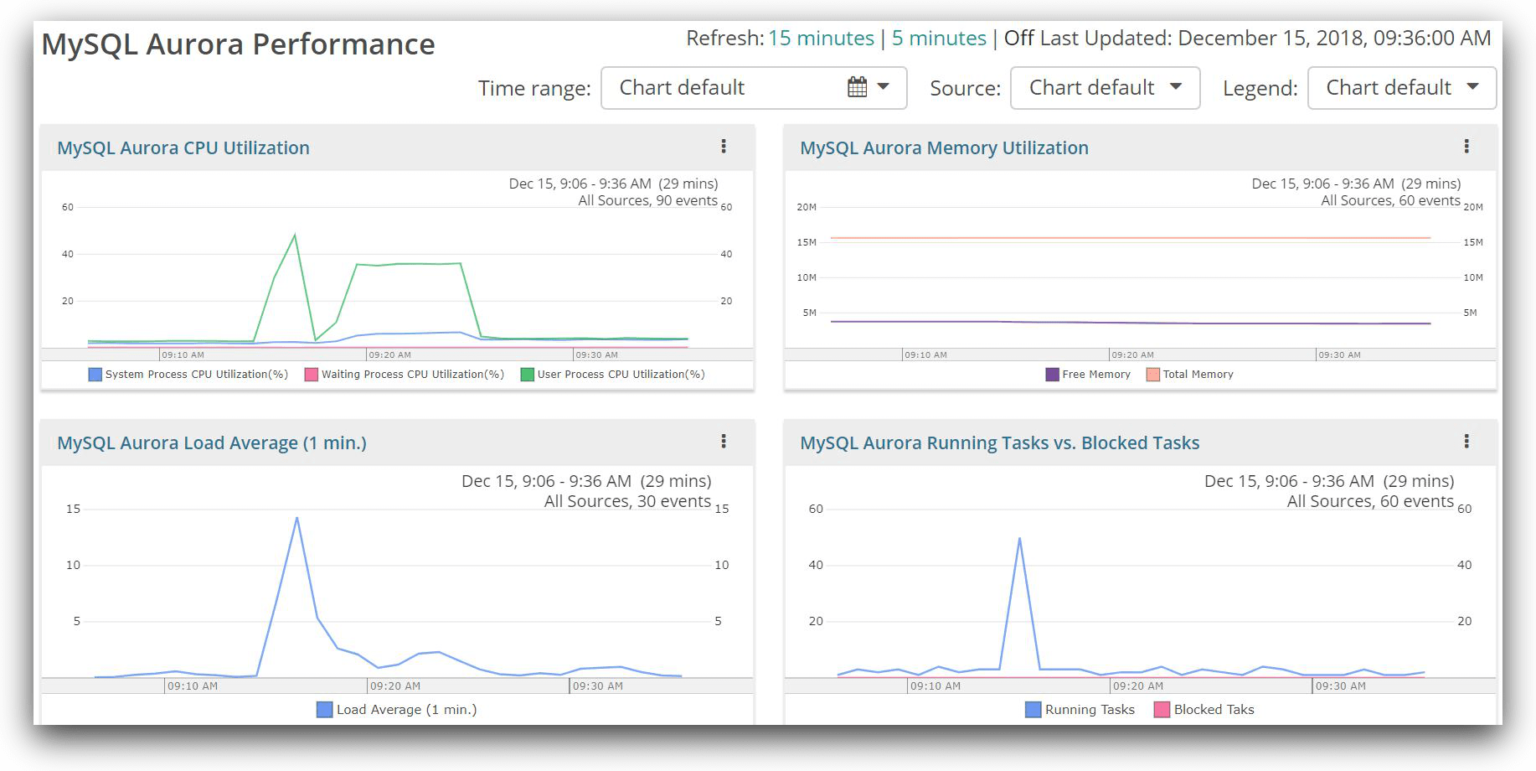Open the Load Average chart options menu

click(723, 441)
